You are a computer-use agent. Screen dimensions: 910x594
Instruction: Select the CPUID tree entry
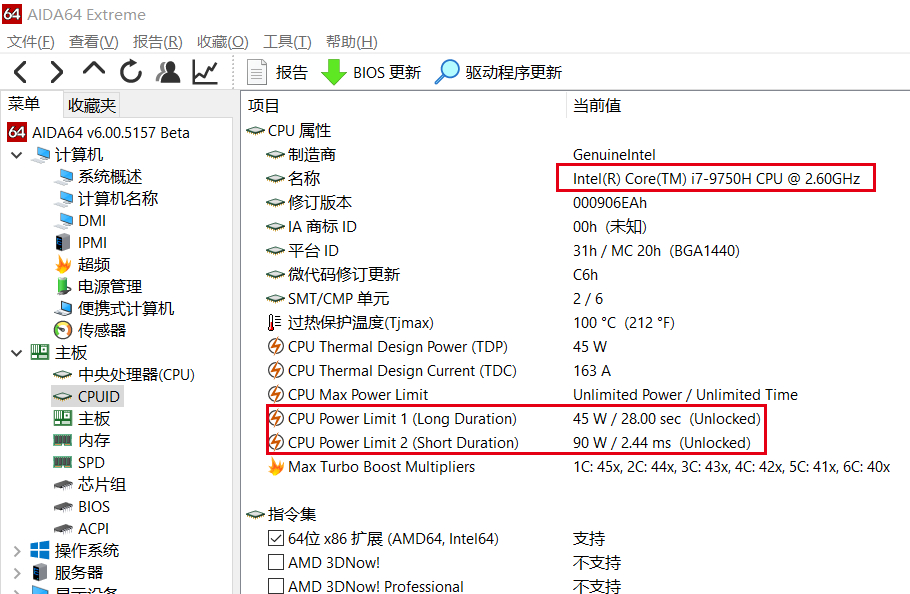click(99, 397)
